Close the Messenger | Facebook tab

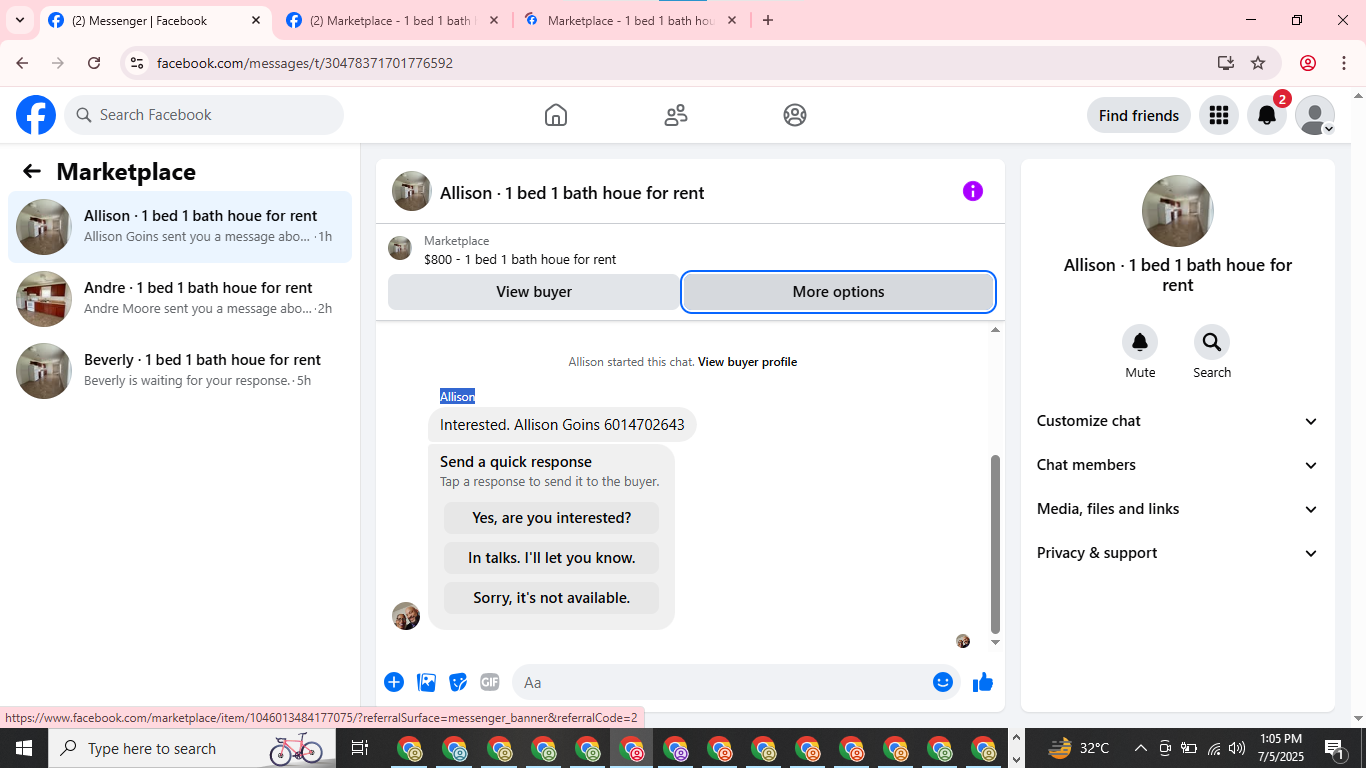[256, 20]
